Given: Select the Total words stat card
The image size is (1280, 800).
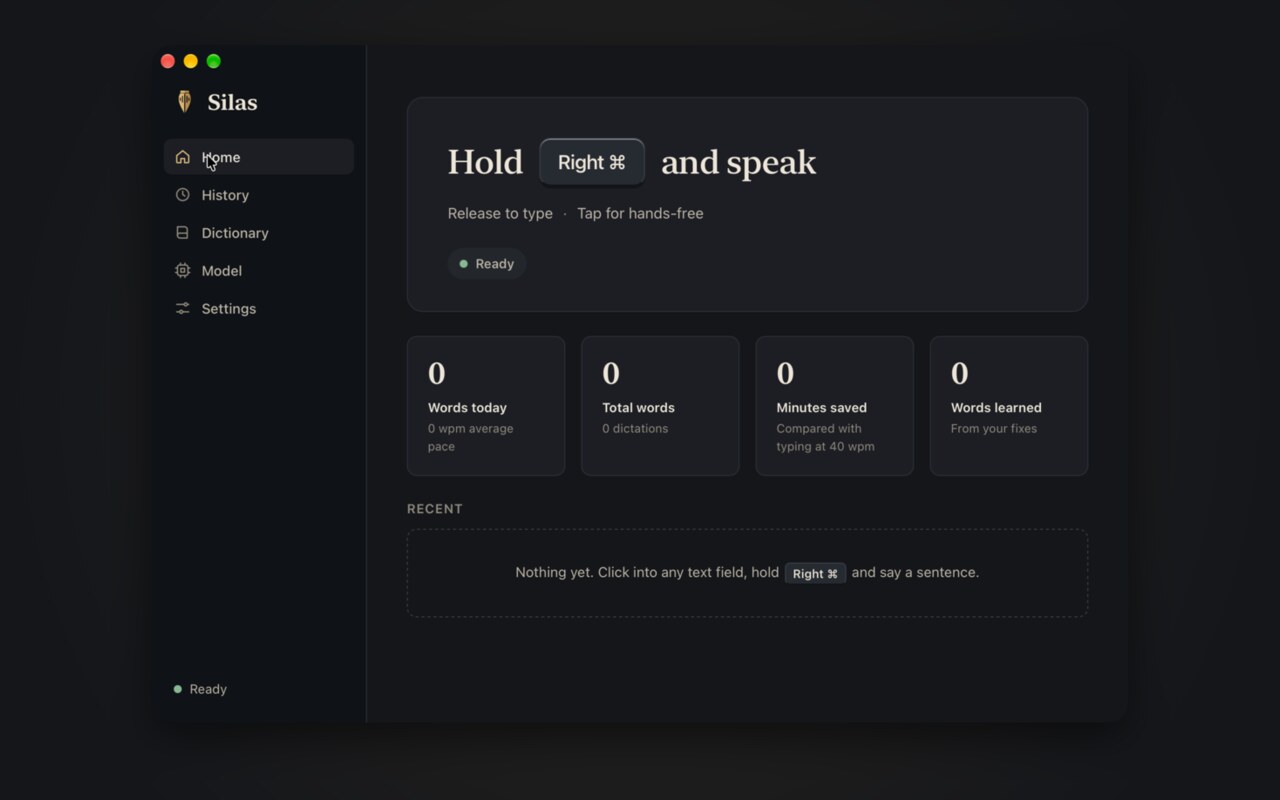Looking at the screenshot, I should (x=660, y=406).
